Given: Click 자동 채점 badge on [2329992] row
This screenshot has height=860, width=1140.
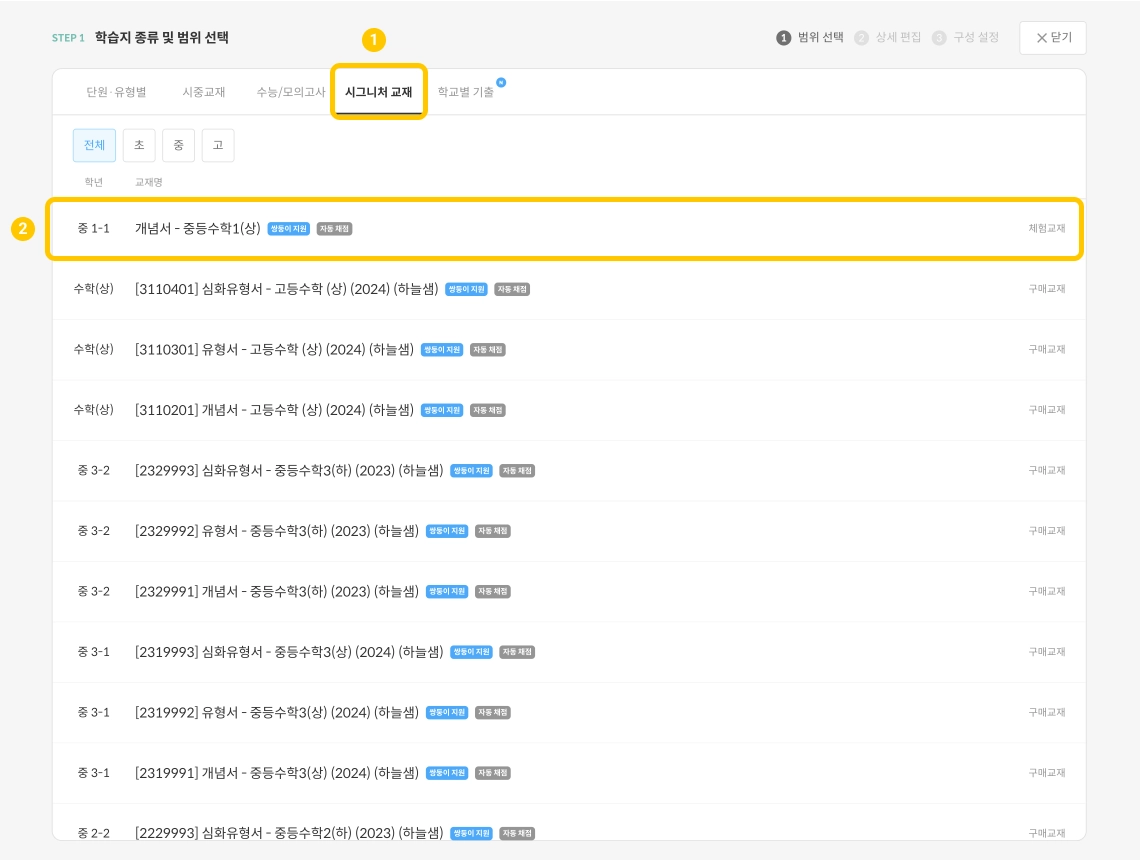Looking at the screenshot, I should tap(493, 531).
